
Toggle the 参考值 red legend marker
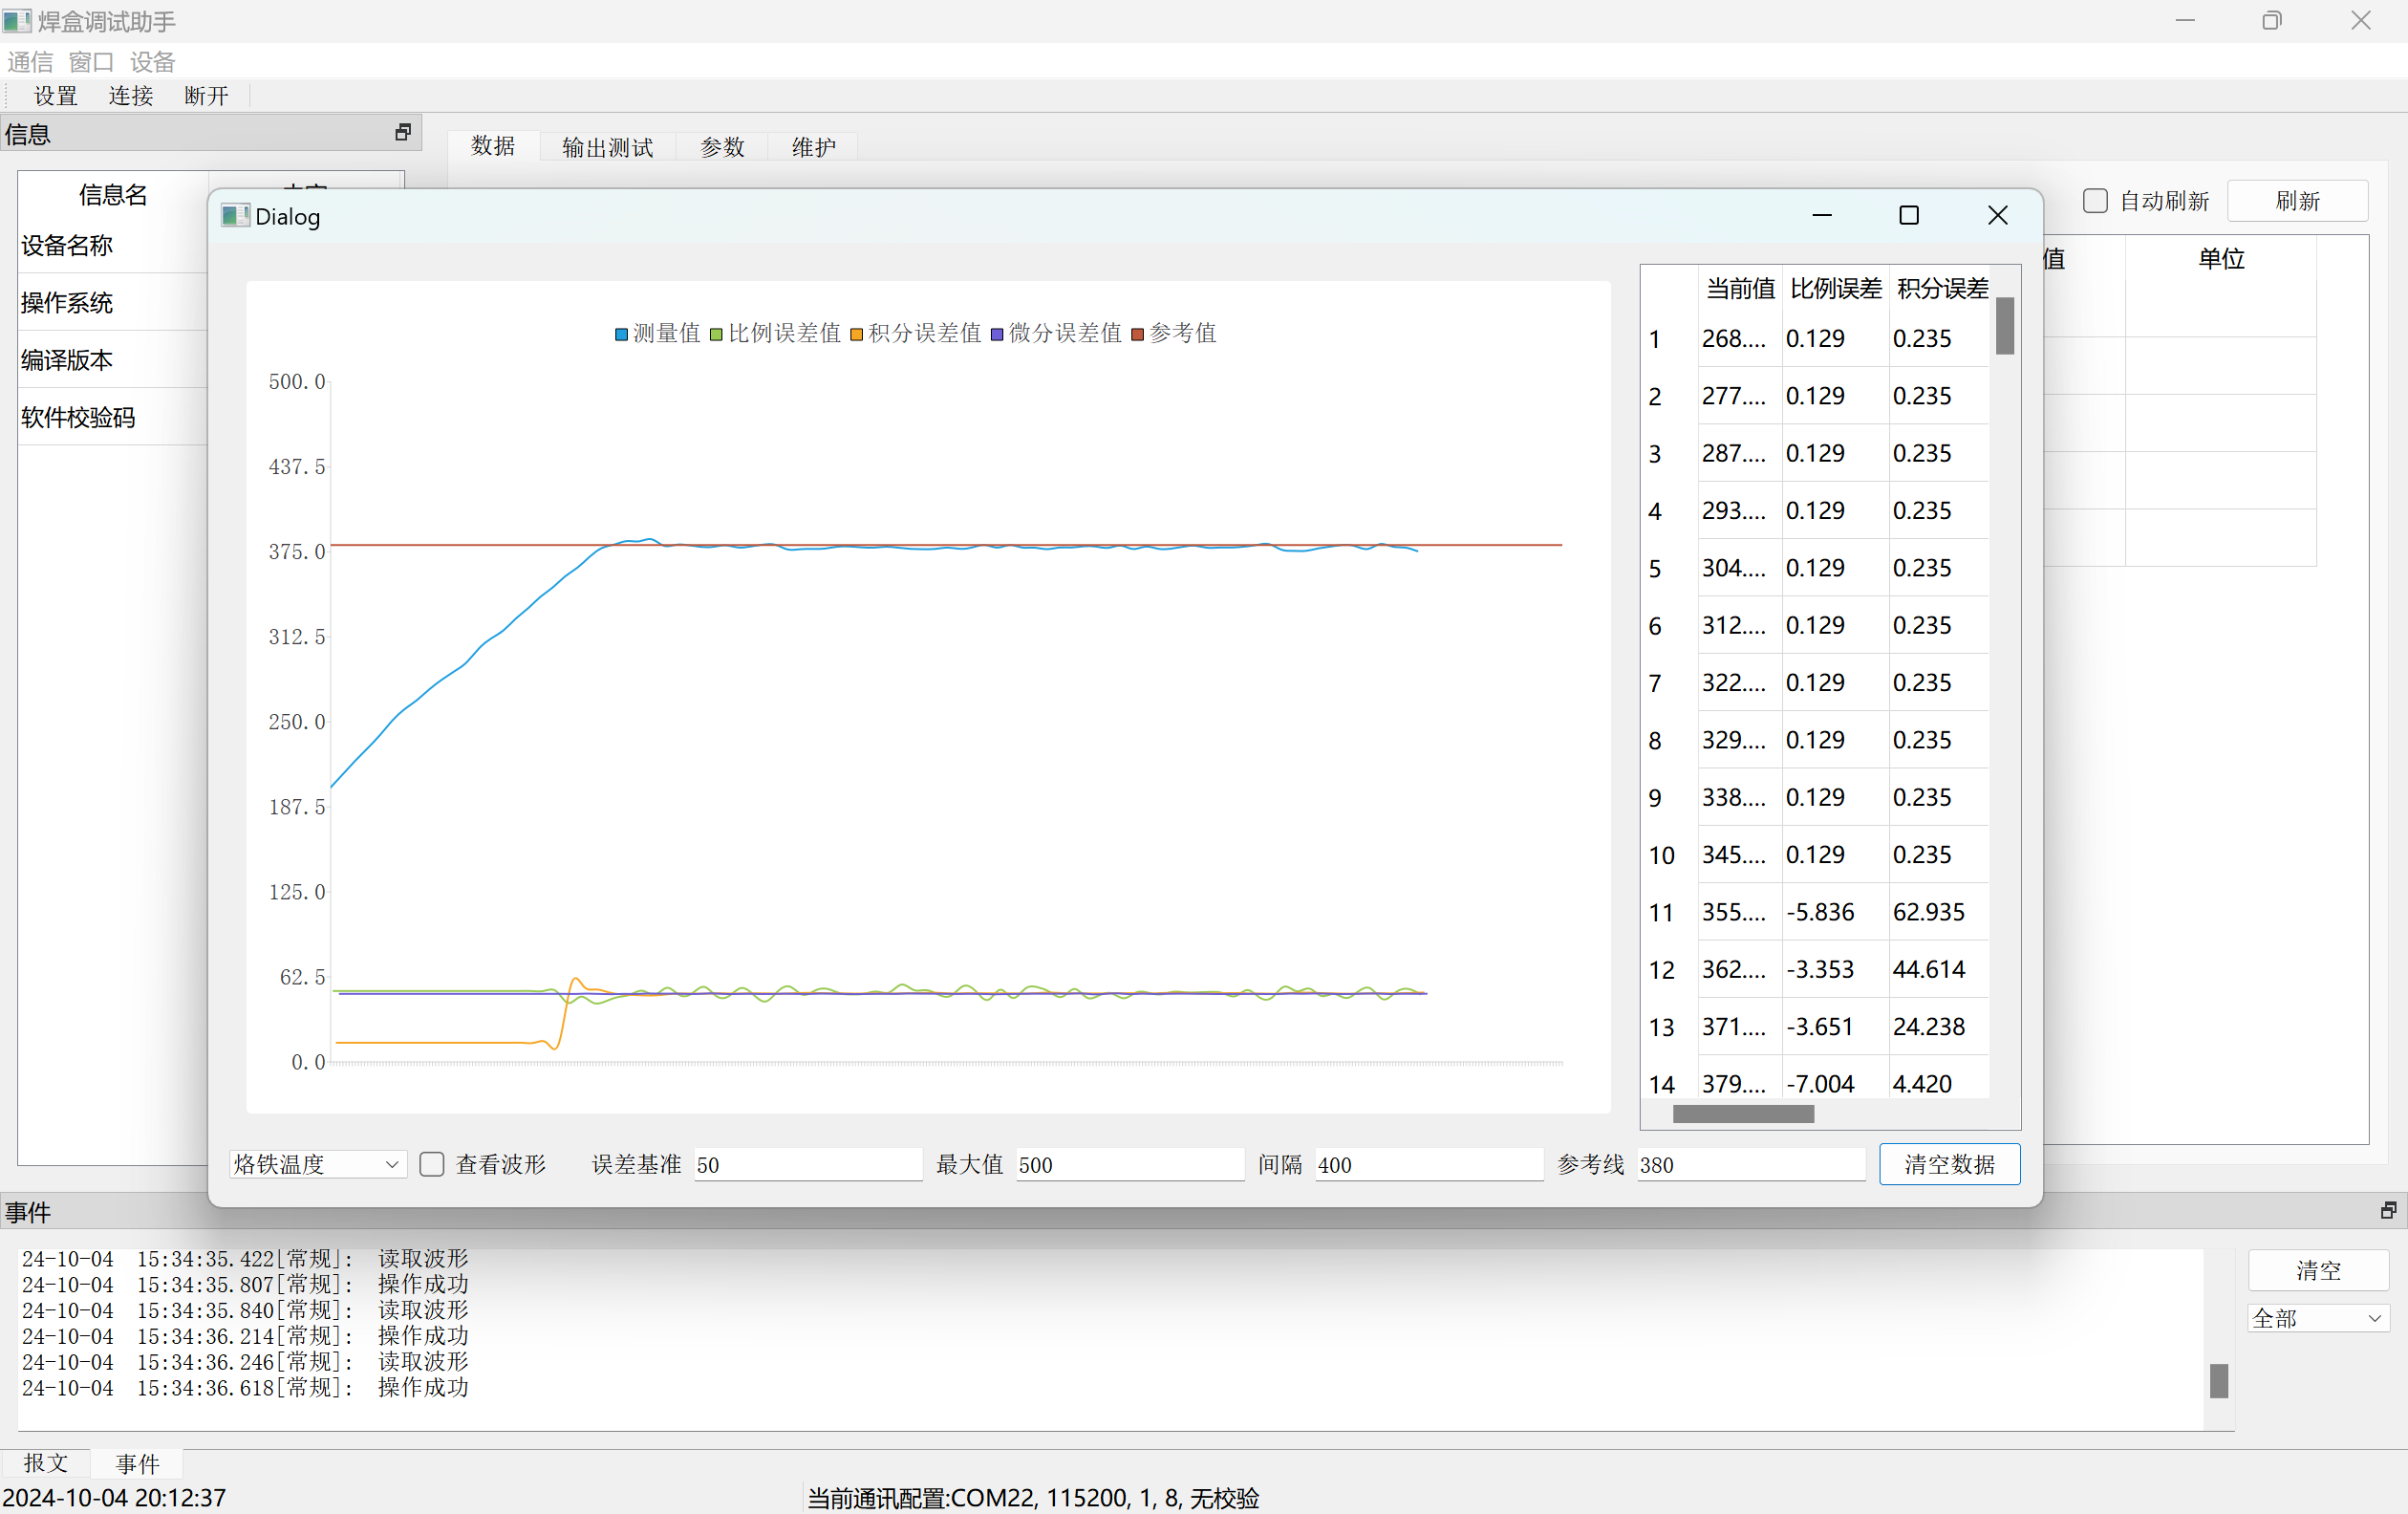pyautogui.click(x=1137, y=334)
